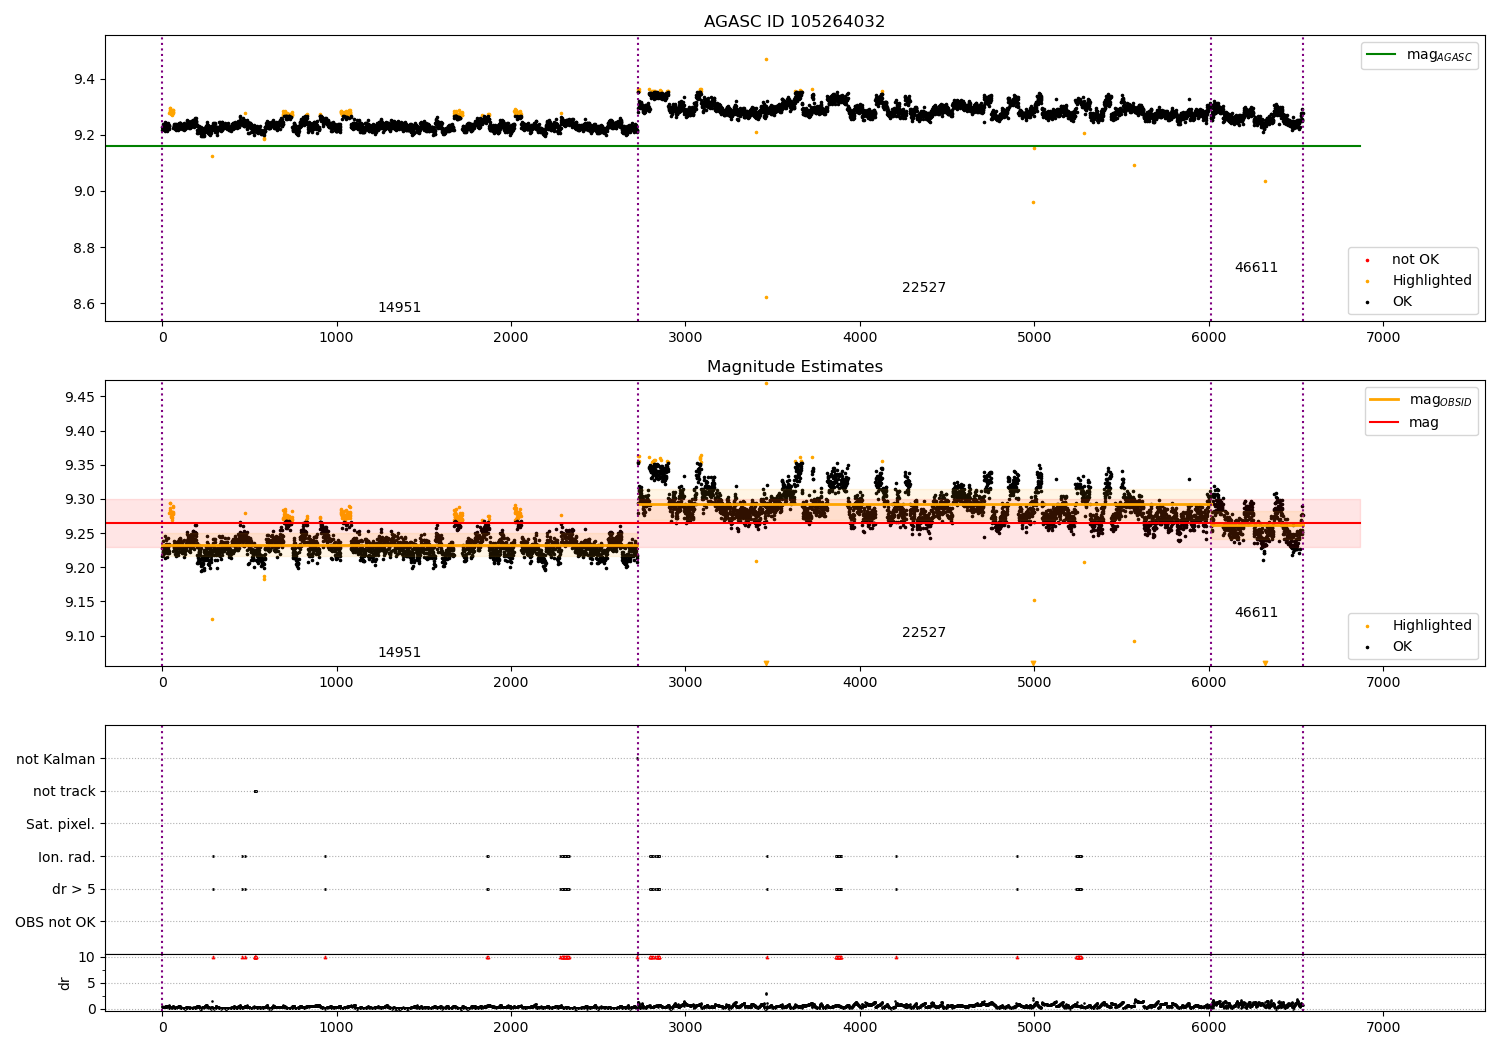Click x-axis tick 7000 in bottom plot

(x=1383, y=1027)
